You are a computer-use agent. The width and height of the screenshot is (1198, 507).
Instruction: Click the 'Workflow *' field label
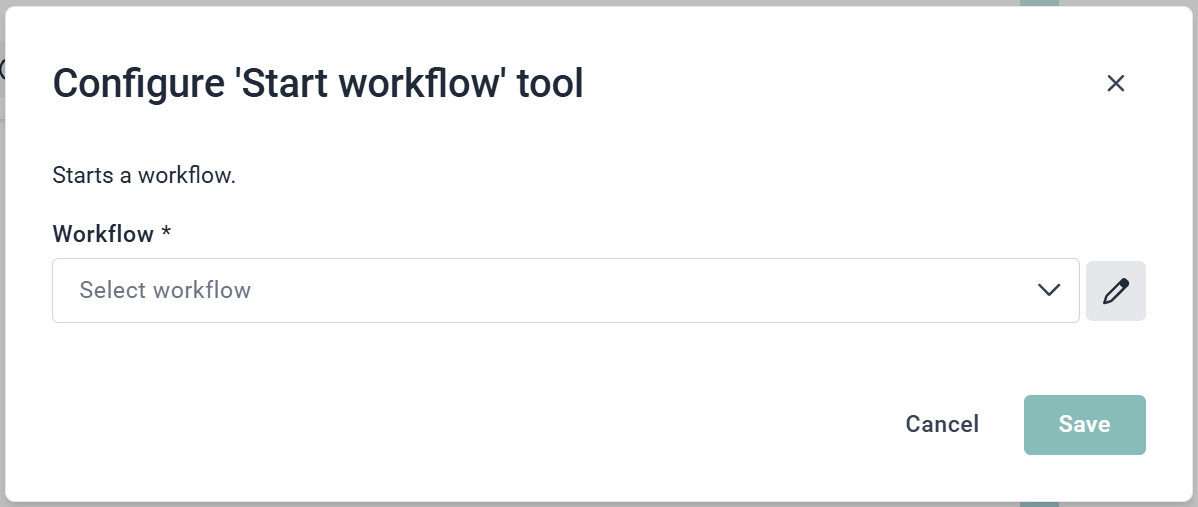(x=104, y=234)
